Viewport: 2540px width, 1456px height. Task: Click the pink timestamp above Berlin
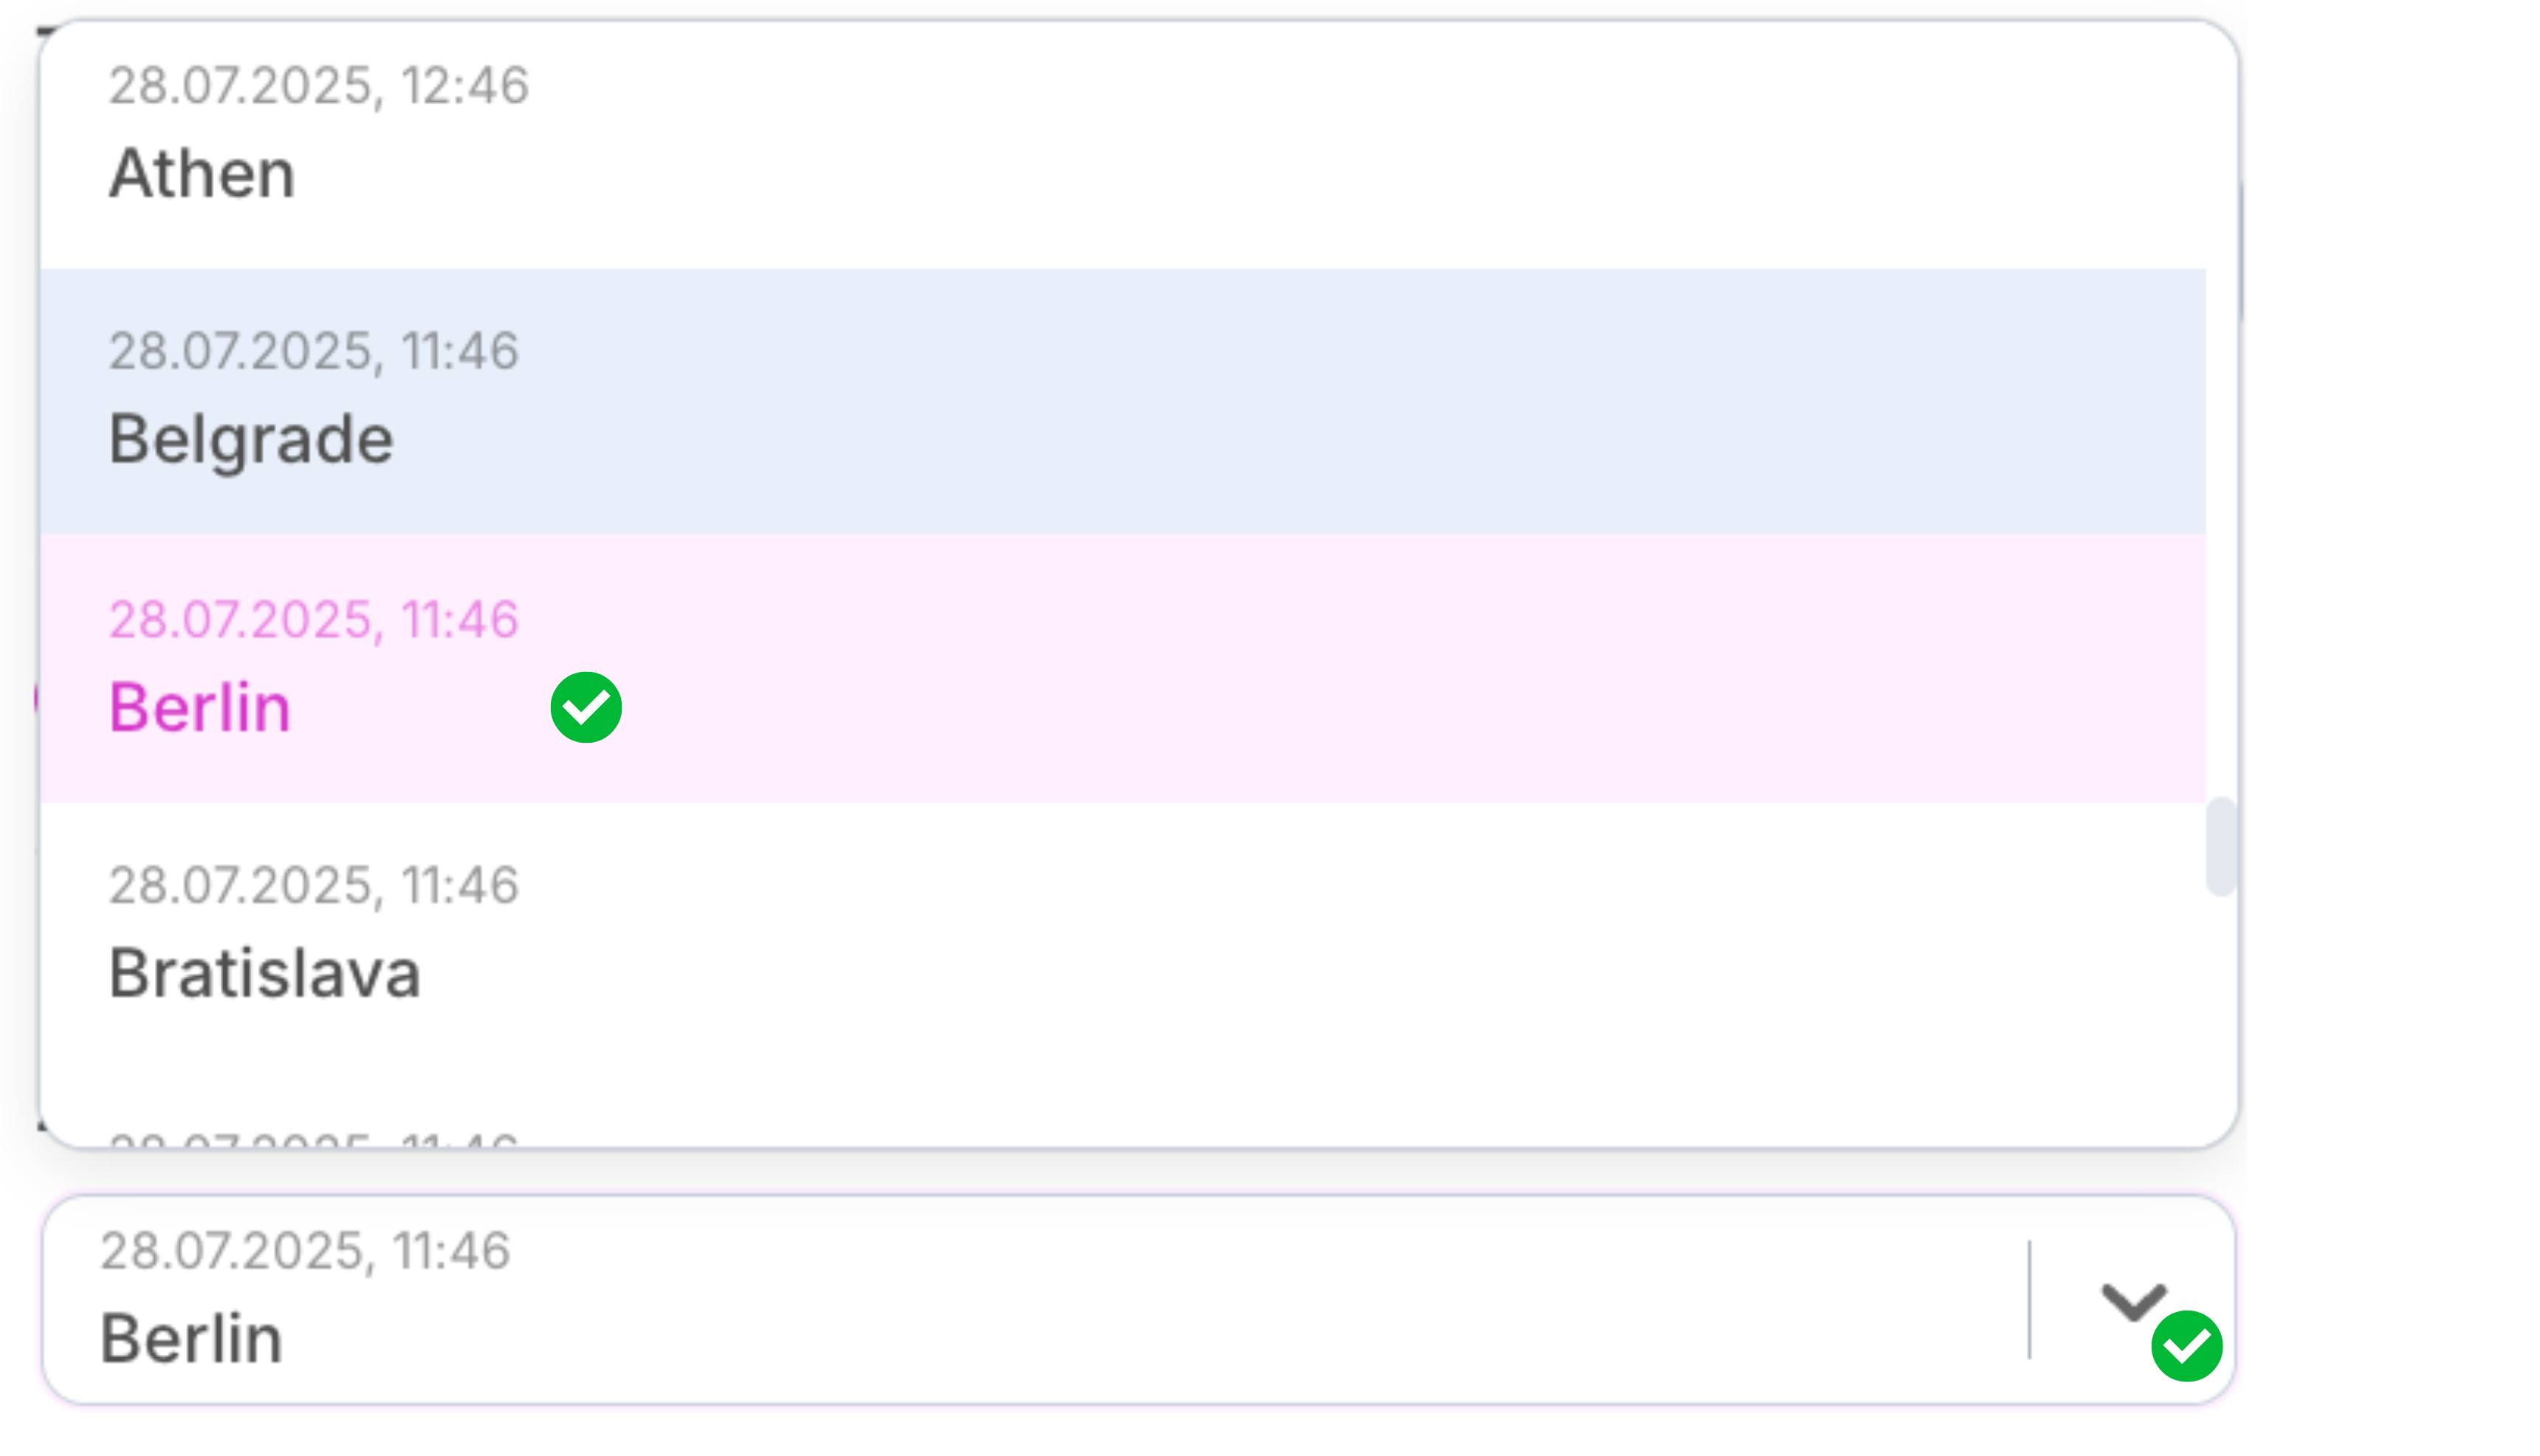point(314,620)
